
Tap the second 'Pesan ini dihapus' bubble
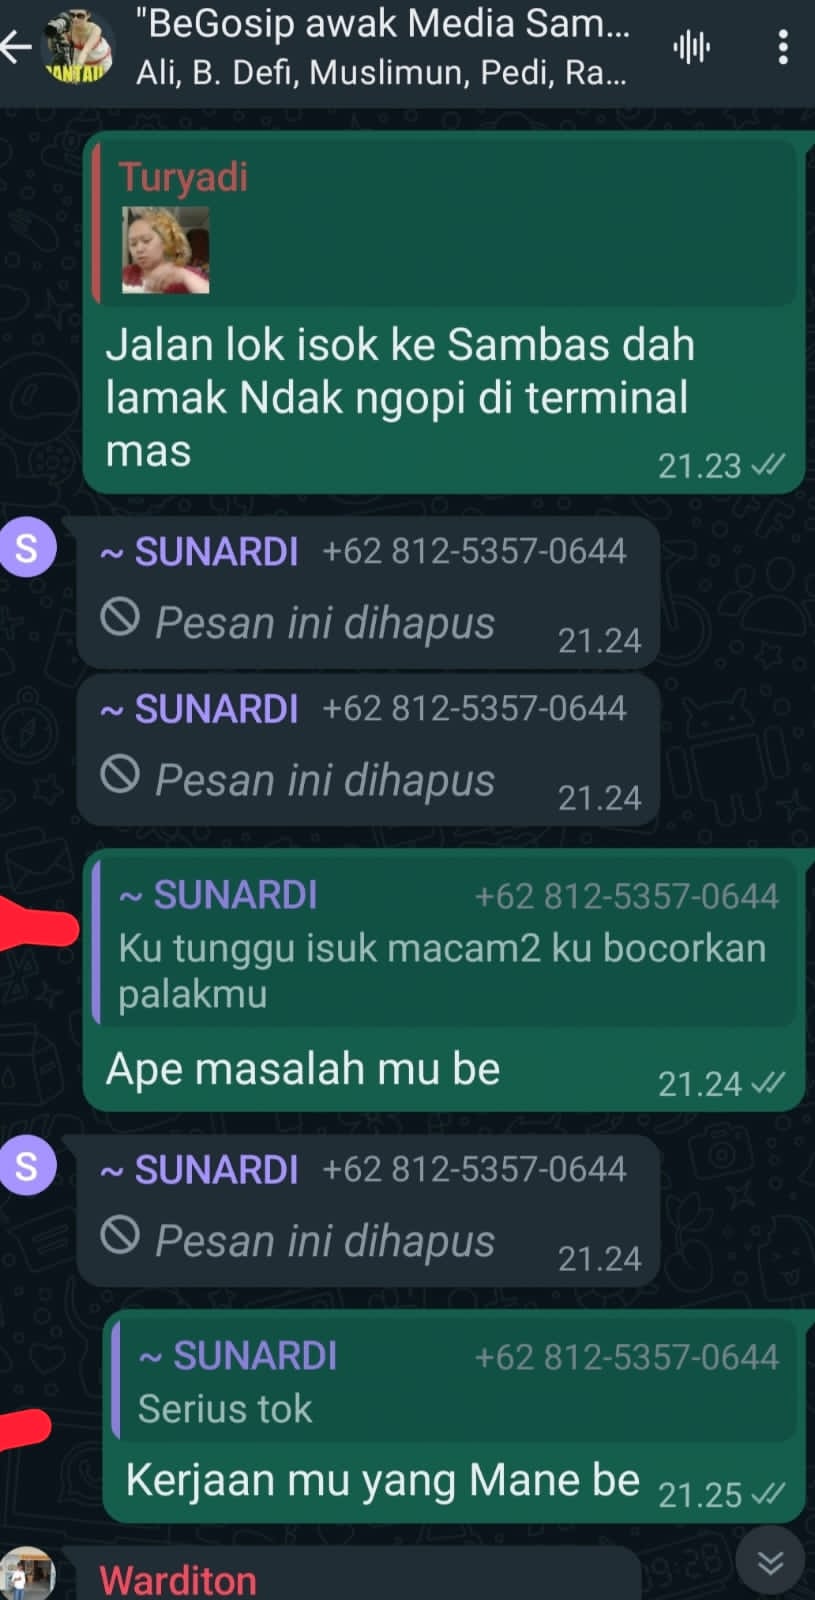368,750
